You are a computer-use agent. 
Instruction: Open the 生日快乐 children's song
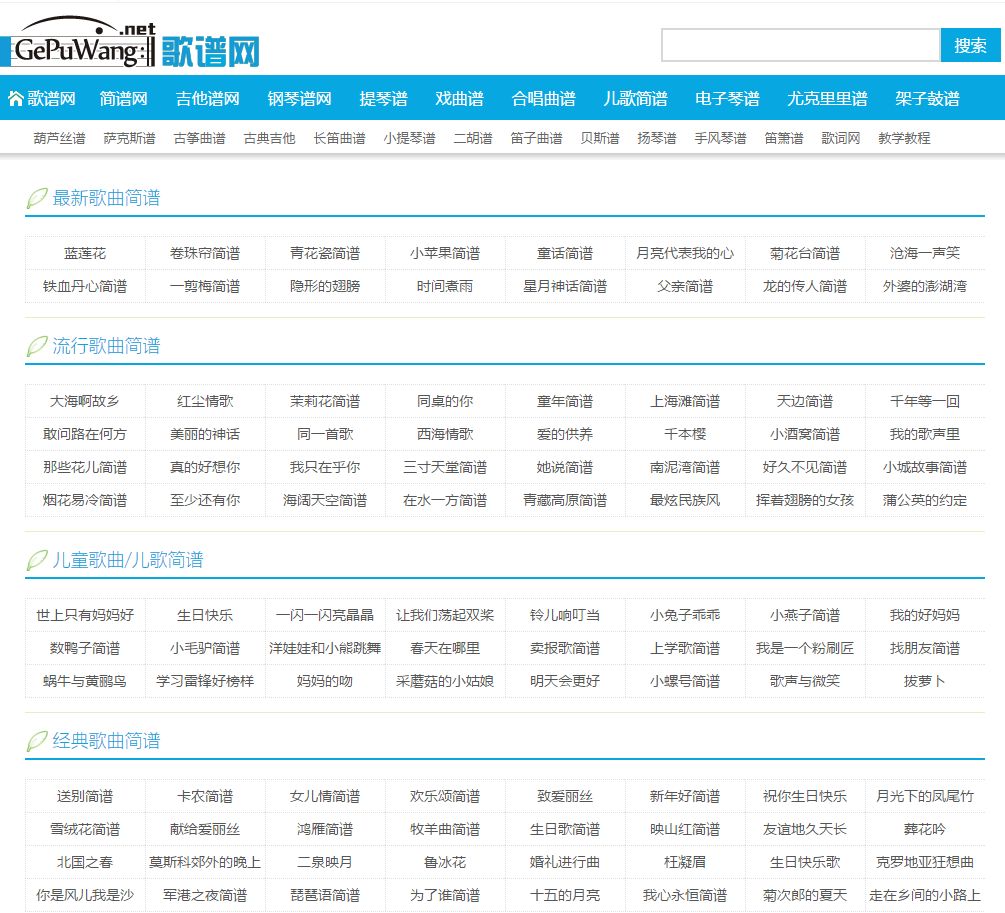coord(202,614)
